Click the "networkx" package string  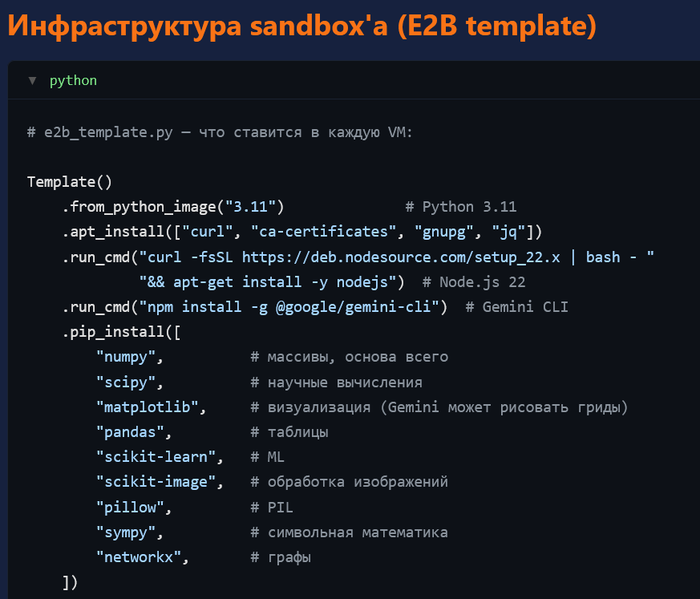139,558
